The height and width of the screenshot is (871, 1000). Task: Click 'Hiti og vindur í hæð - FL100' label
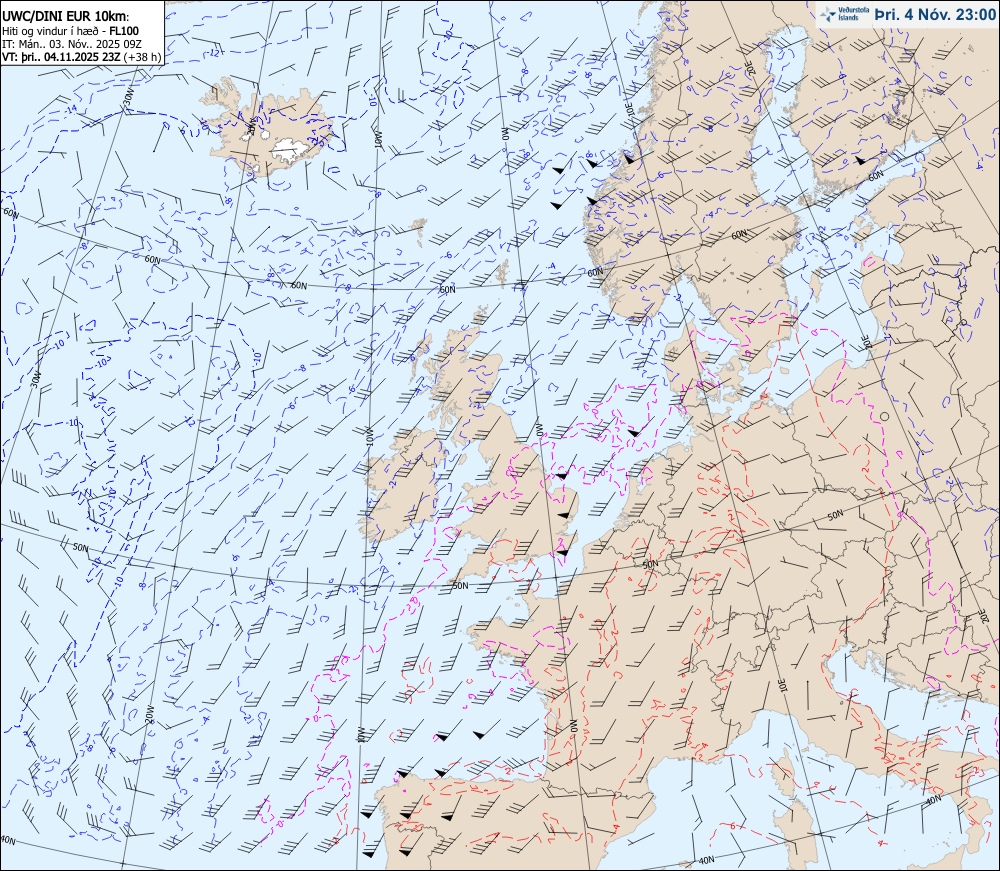click(x=70, y=31)
